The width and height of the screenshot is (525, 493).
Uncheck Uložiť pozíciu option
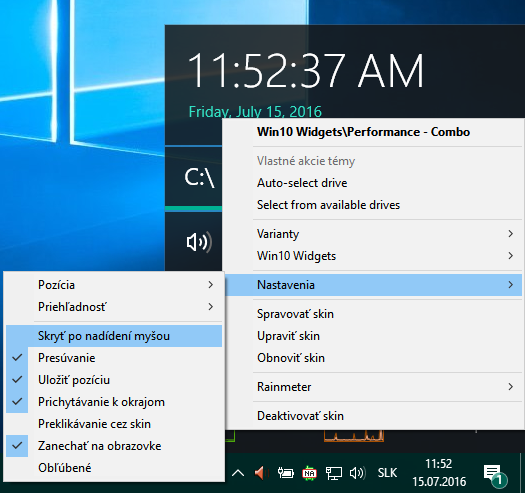click(114, 380)
